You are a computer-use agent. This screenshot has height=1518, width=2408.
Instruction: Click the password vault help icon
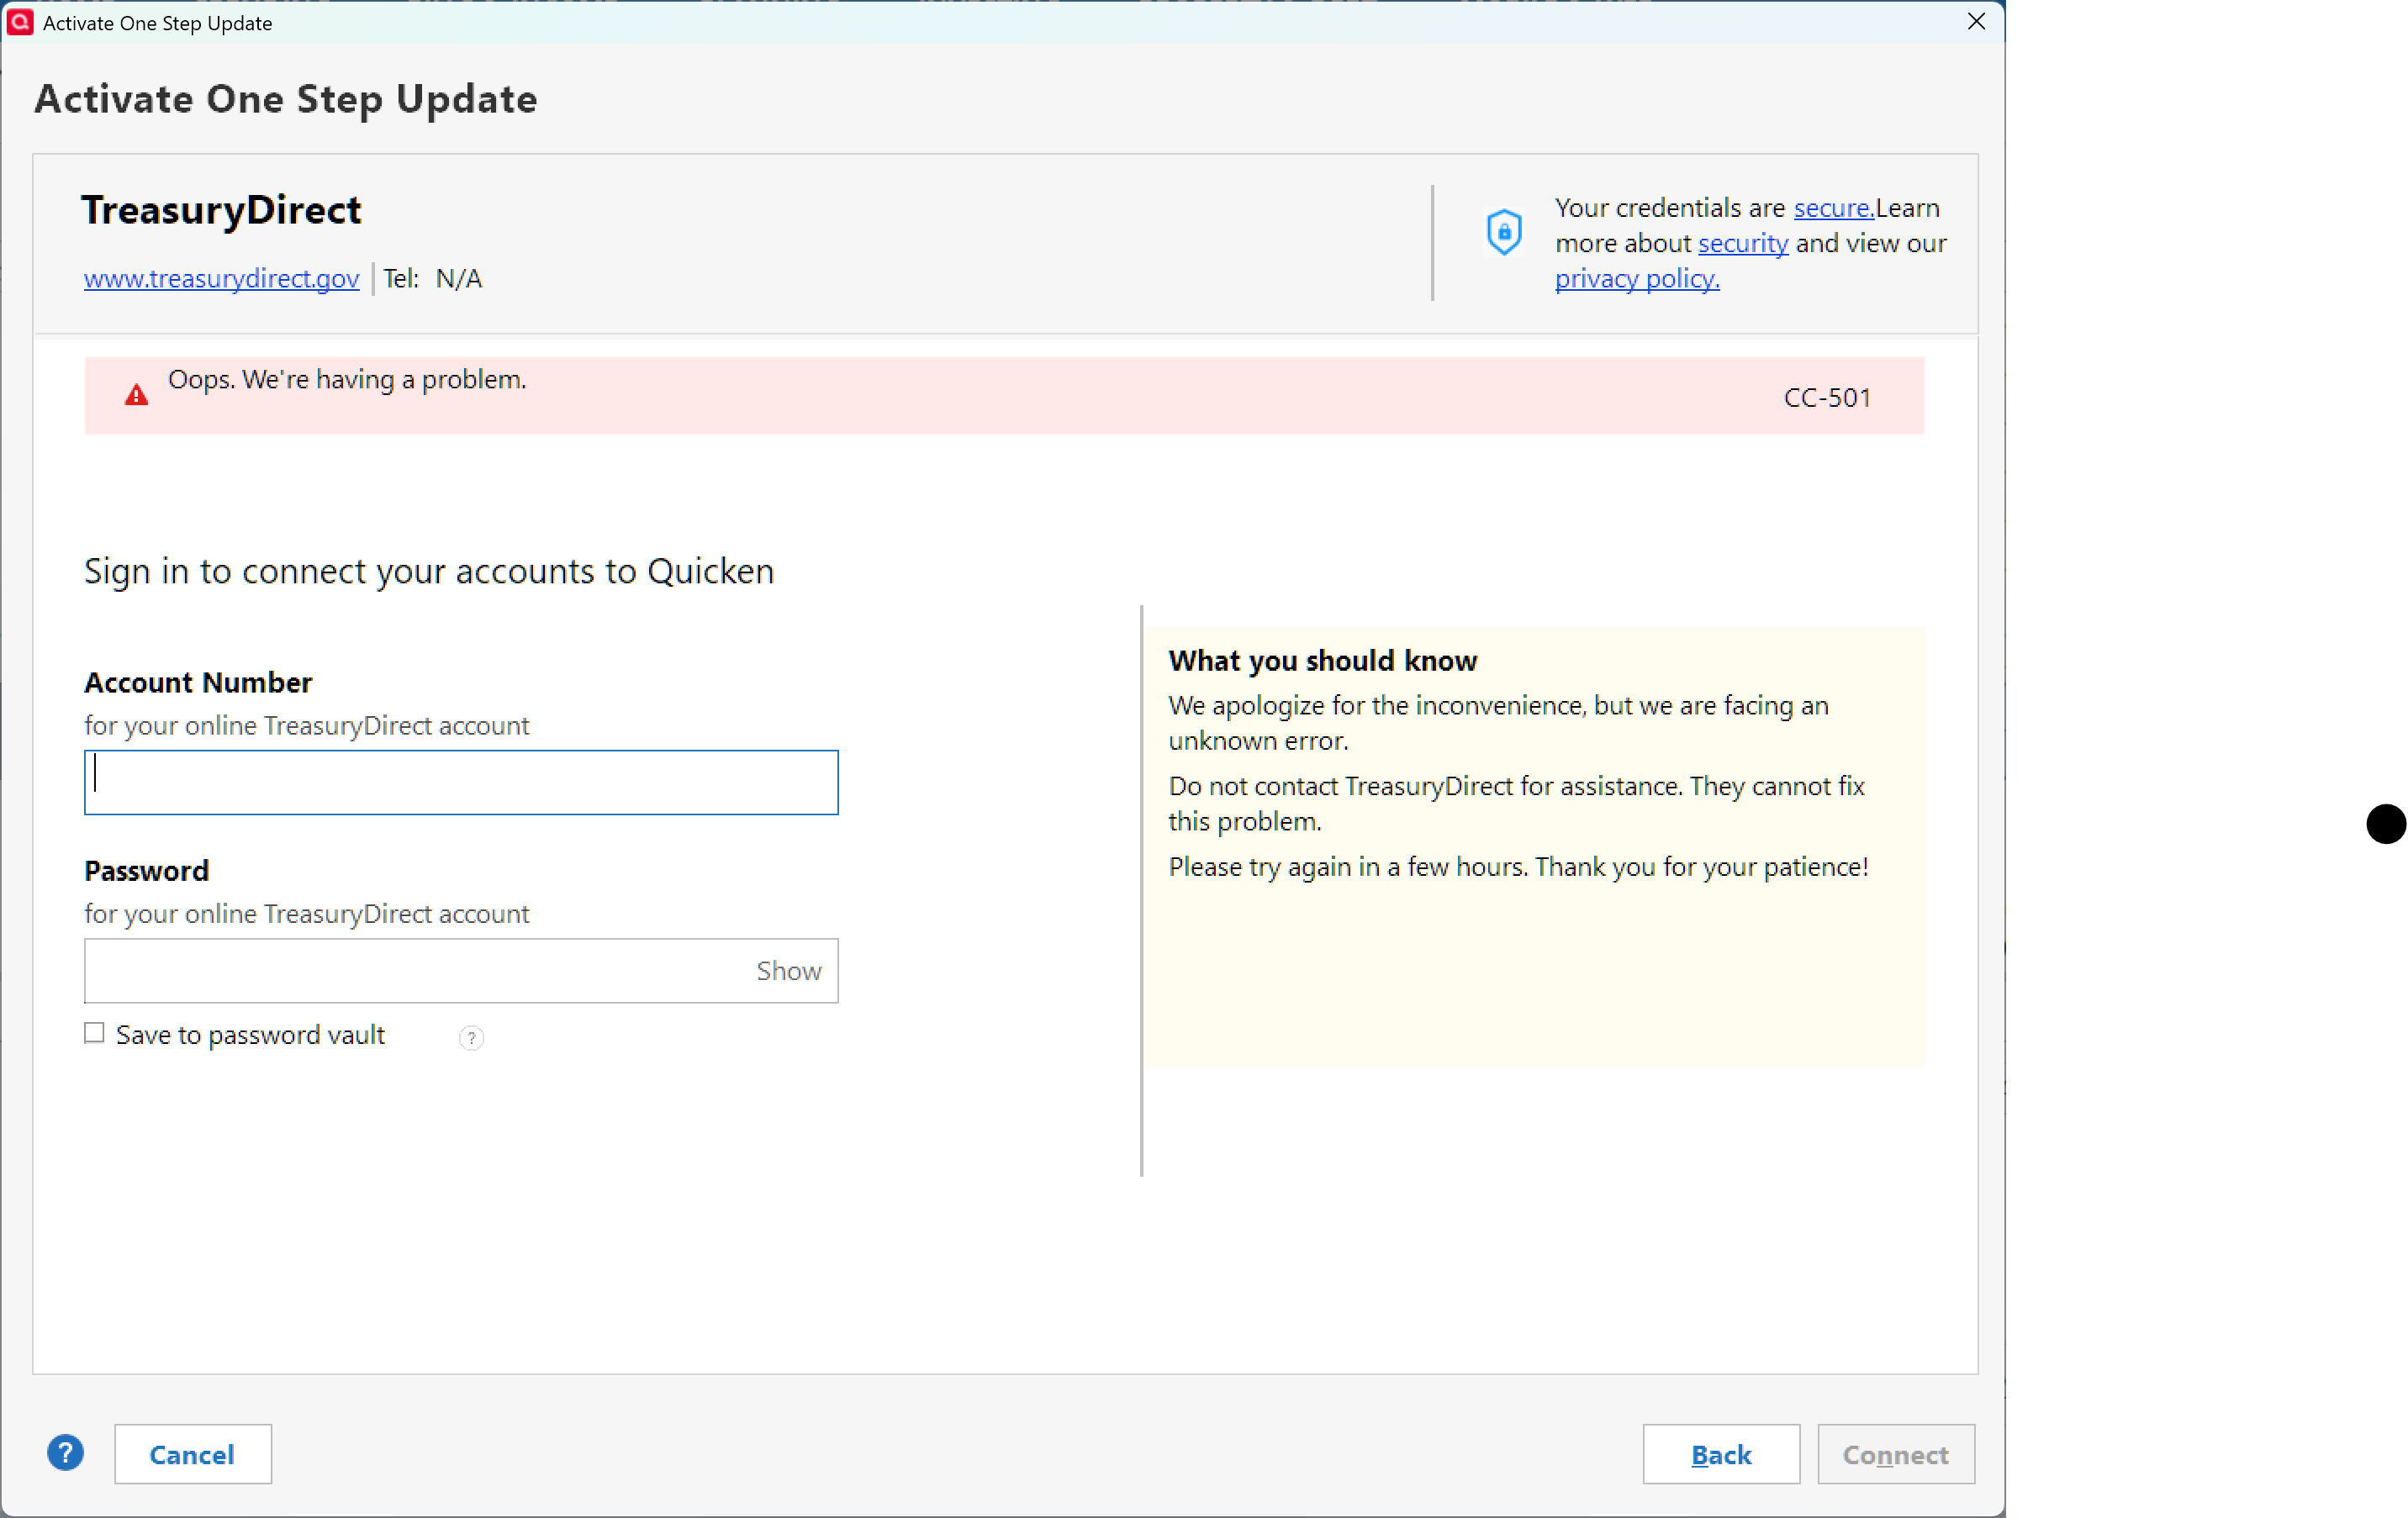(471, 1037)
